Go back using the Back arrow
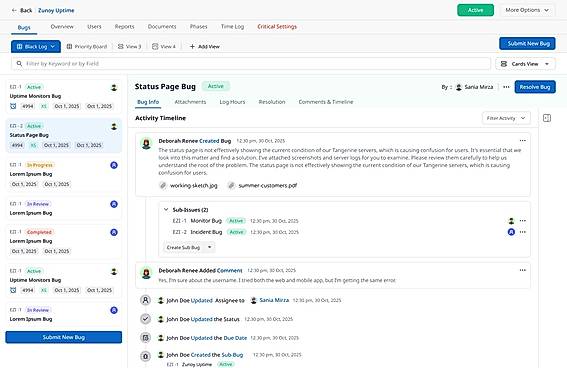This screenshot has height=368, width=567. pos(14,10)
